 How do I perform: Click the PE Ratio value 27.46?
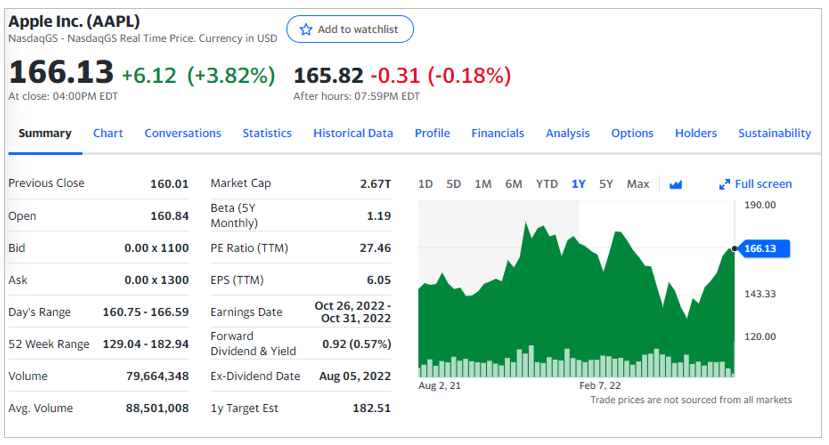pos(375,248)
